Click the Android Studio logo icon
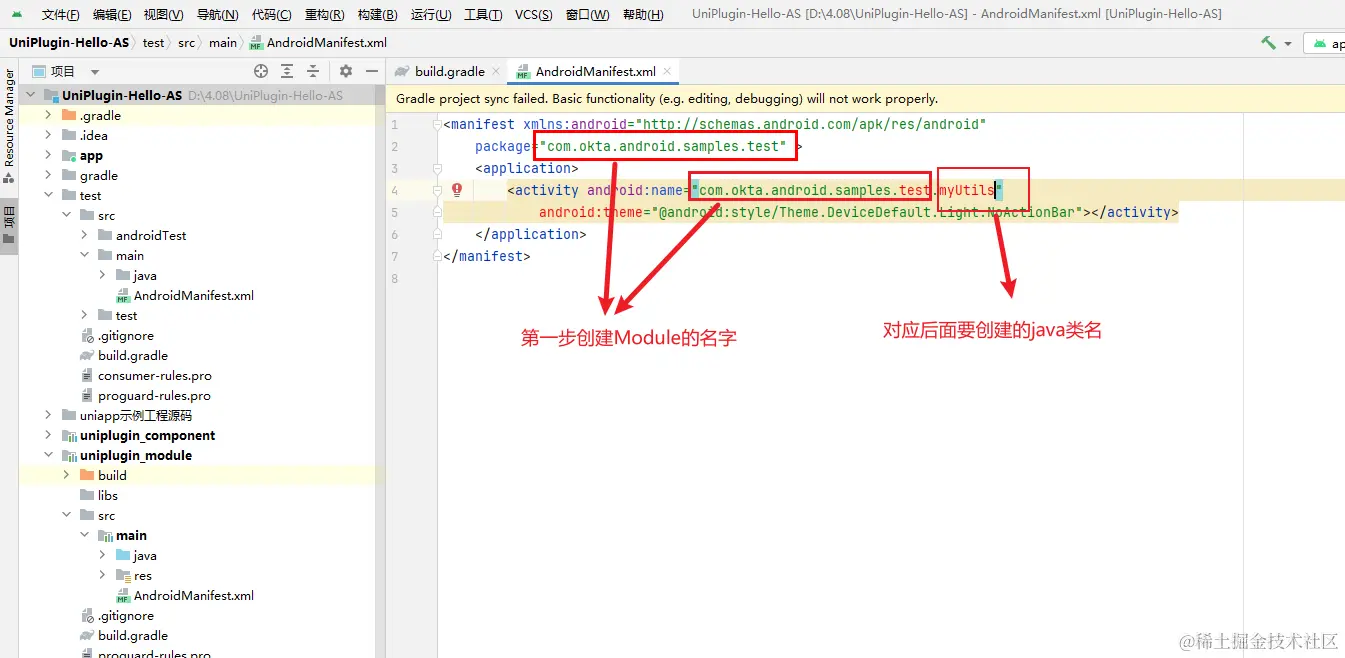 pos(17,14)
